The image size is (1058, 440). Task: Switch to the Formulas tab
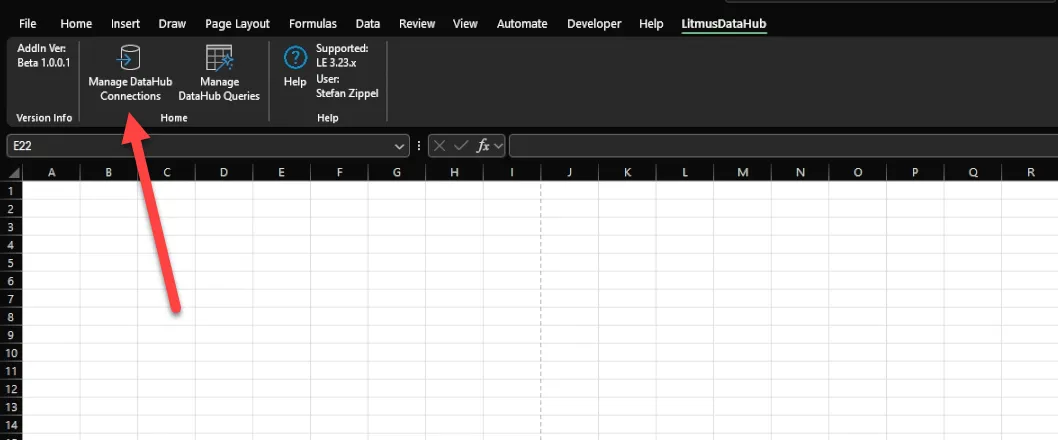[x=313, y=24]
